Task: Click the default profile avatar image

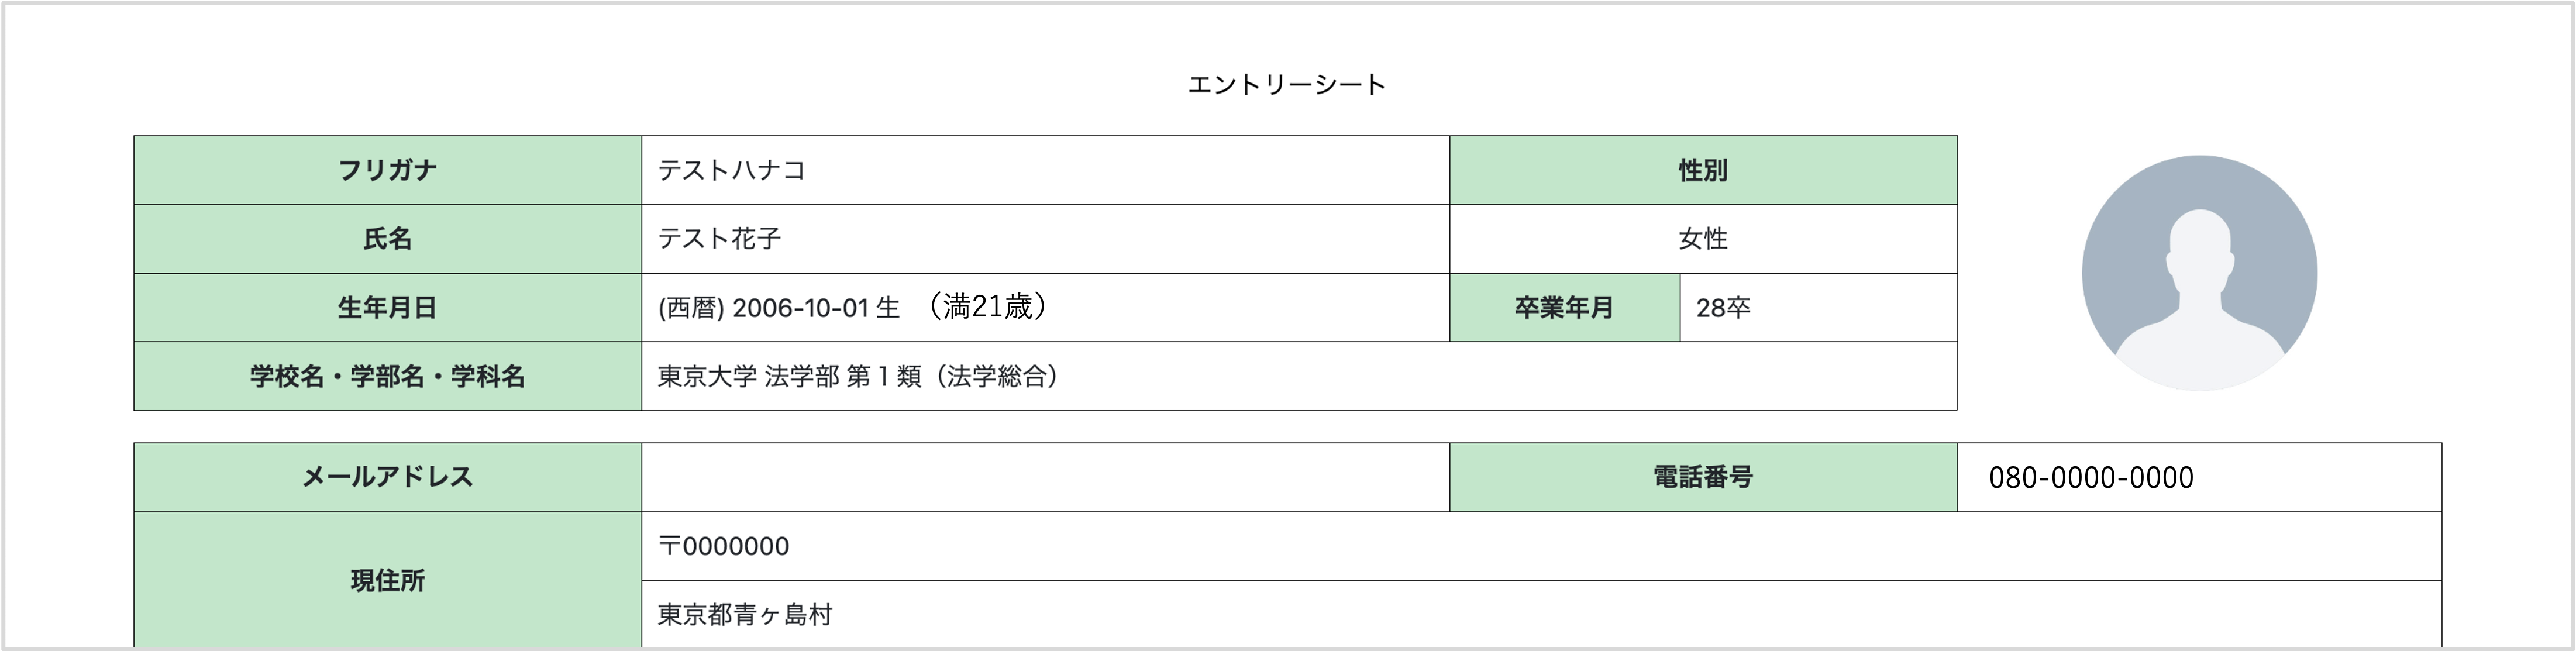Action: (2199, 273)
